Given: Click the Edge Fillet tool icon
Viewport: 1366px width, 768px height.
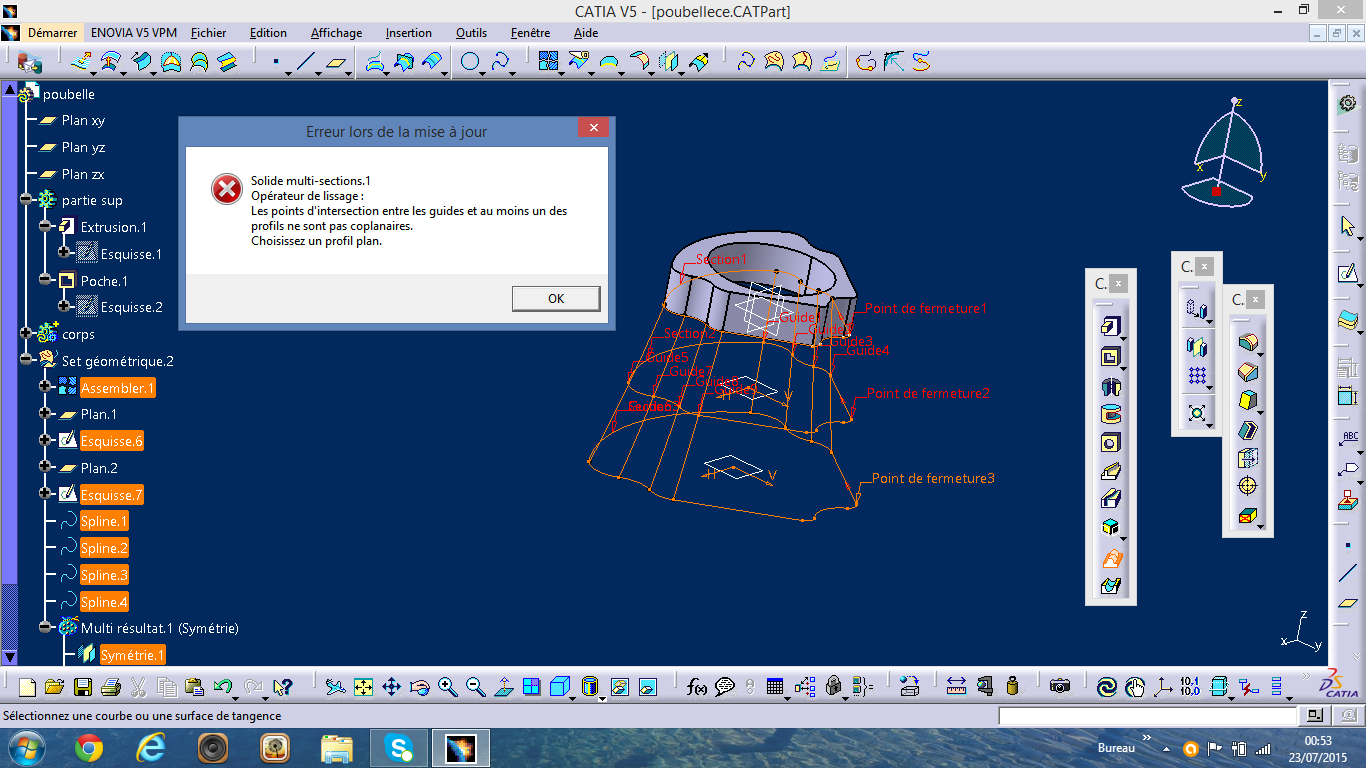Looking at the screenshot, I should (x=1247, y=343).
